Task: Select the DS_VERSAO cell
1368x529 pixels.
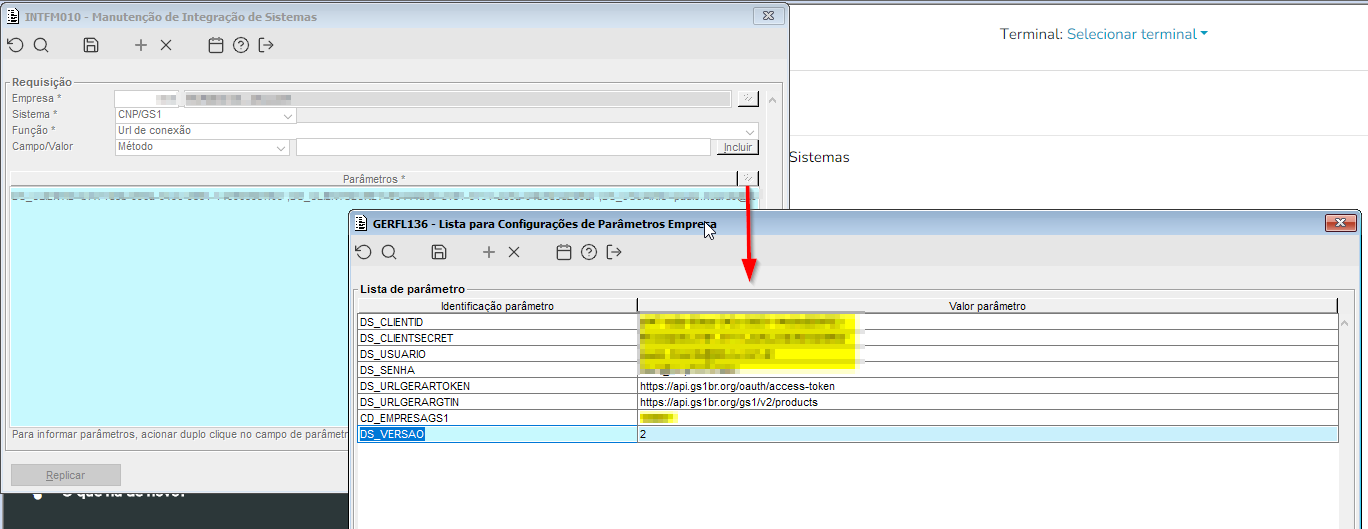Action: [497, 434]
